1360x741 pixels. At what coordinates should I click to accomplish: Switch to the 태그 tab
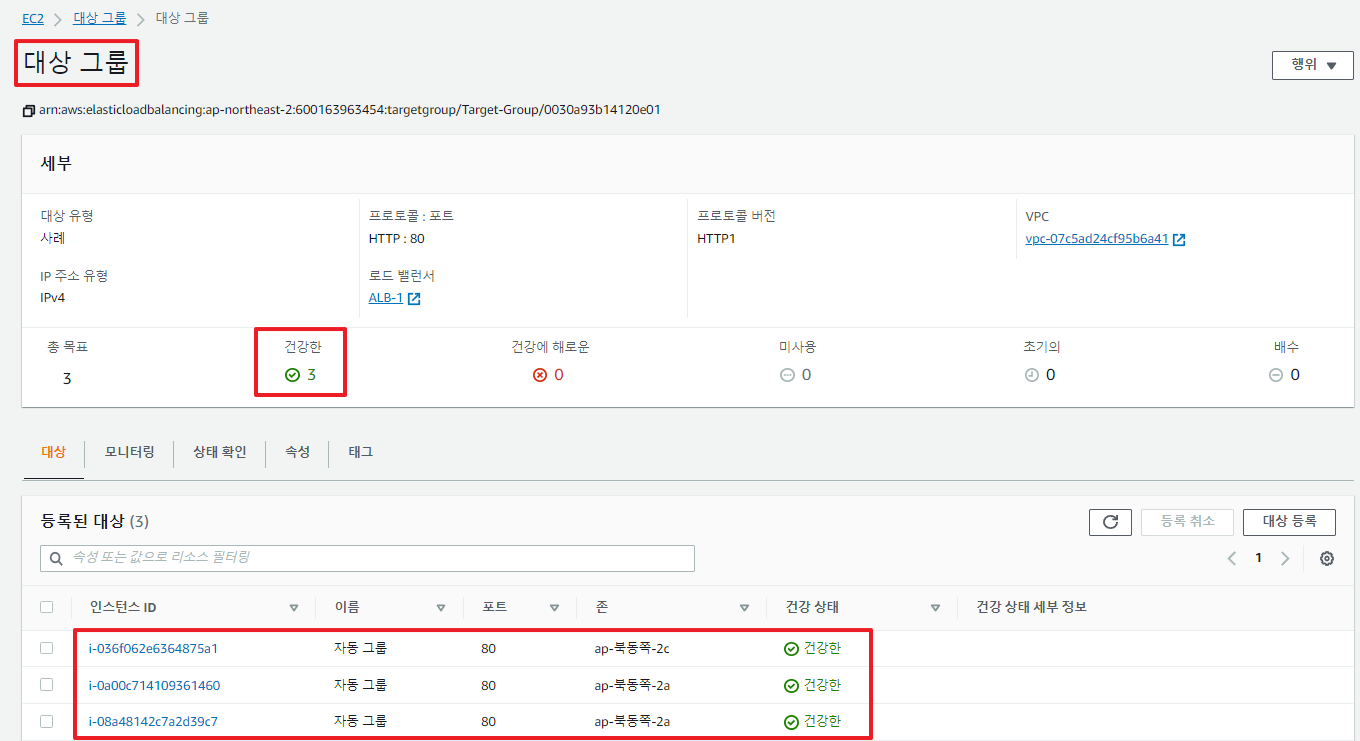click(x=360, y=452)
